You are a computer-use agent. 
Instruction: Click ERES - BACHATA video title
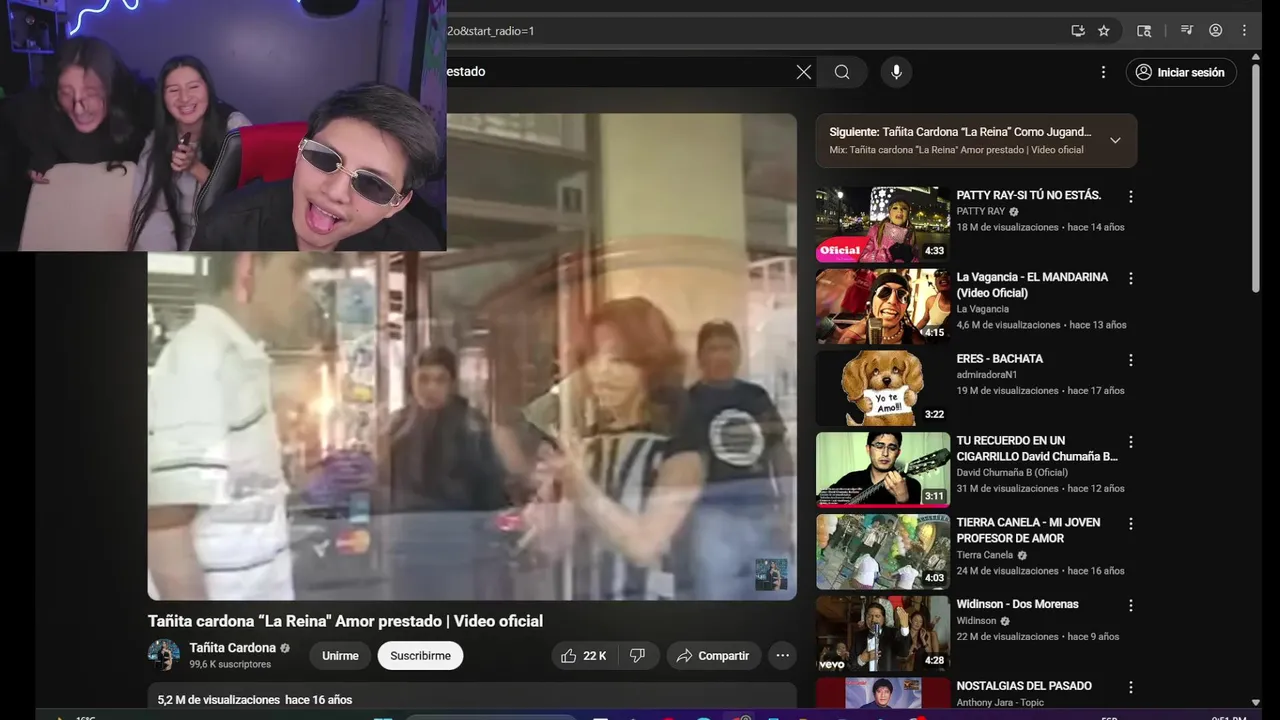[999, 359]
